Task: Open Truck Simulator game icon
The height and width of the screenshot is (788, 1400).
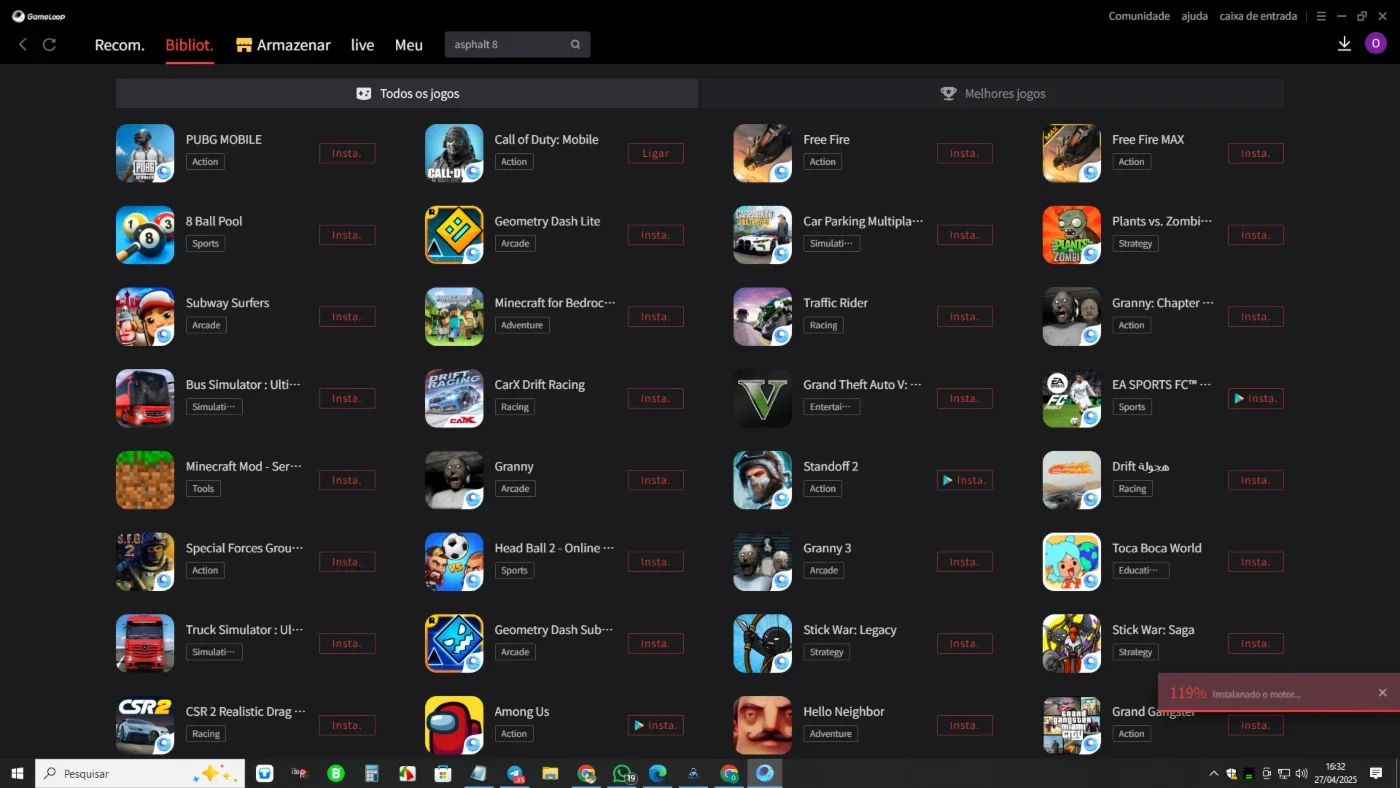Action: tap(145, 643)
